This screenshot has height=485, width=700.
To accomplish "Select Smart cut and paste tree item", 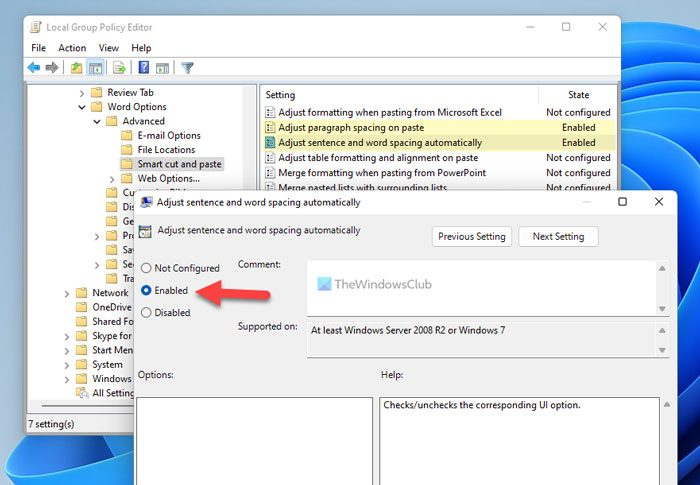I will tap(179, 164).
